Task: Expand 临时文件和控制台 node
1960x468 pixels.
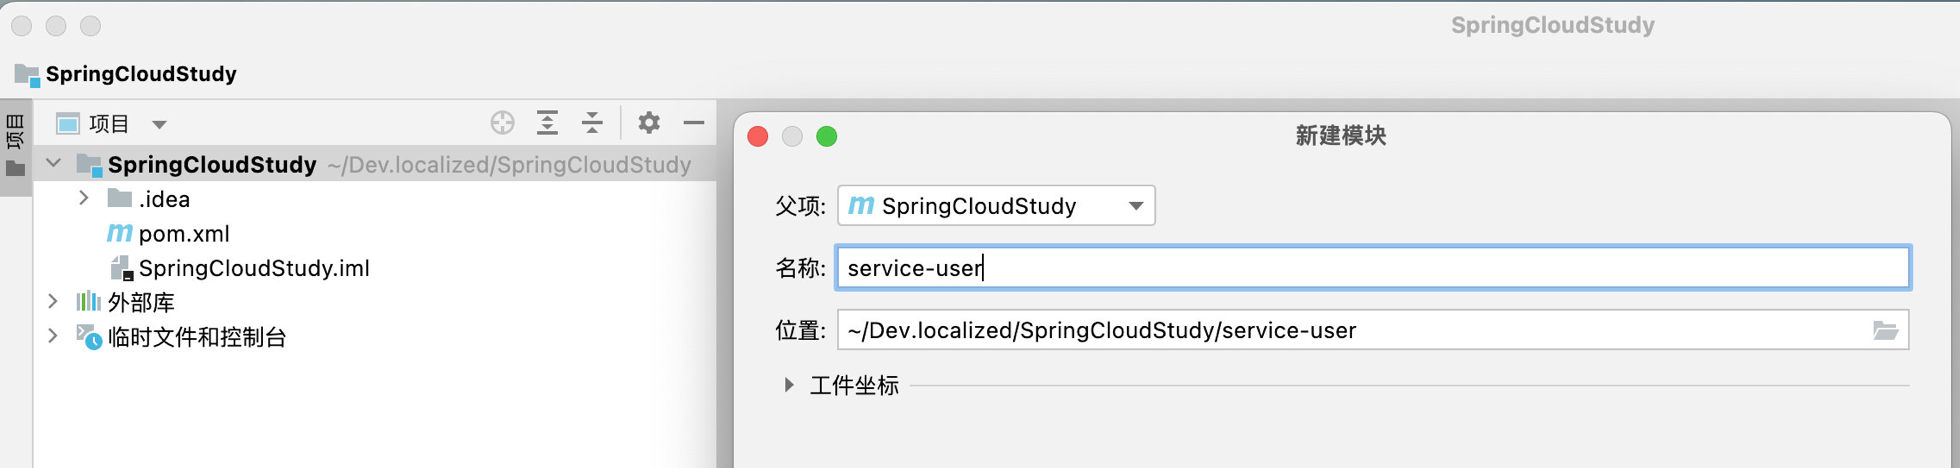Action: (x=53, y=337)
